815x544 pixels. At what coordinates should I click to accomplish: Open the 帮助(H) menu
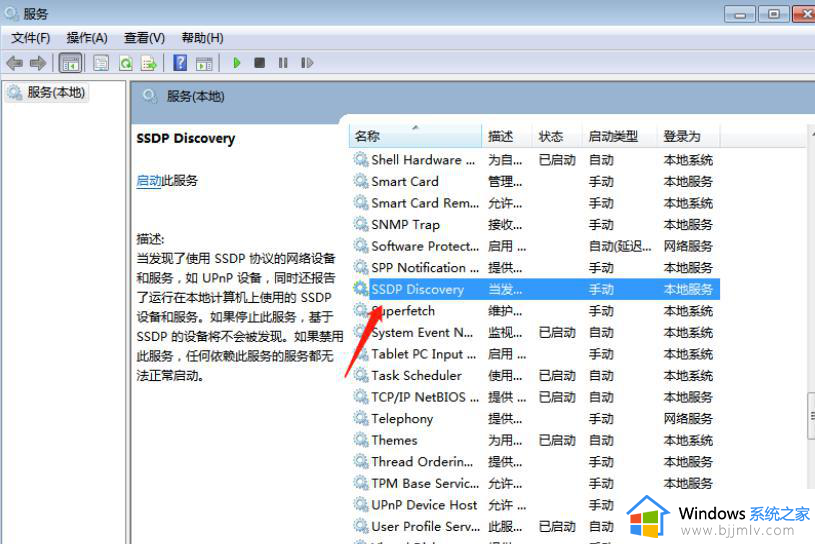pyautogui.click(x=202, y=38)
